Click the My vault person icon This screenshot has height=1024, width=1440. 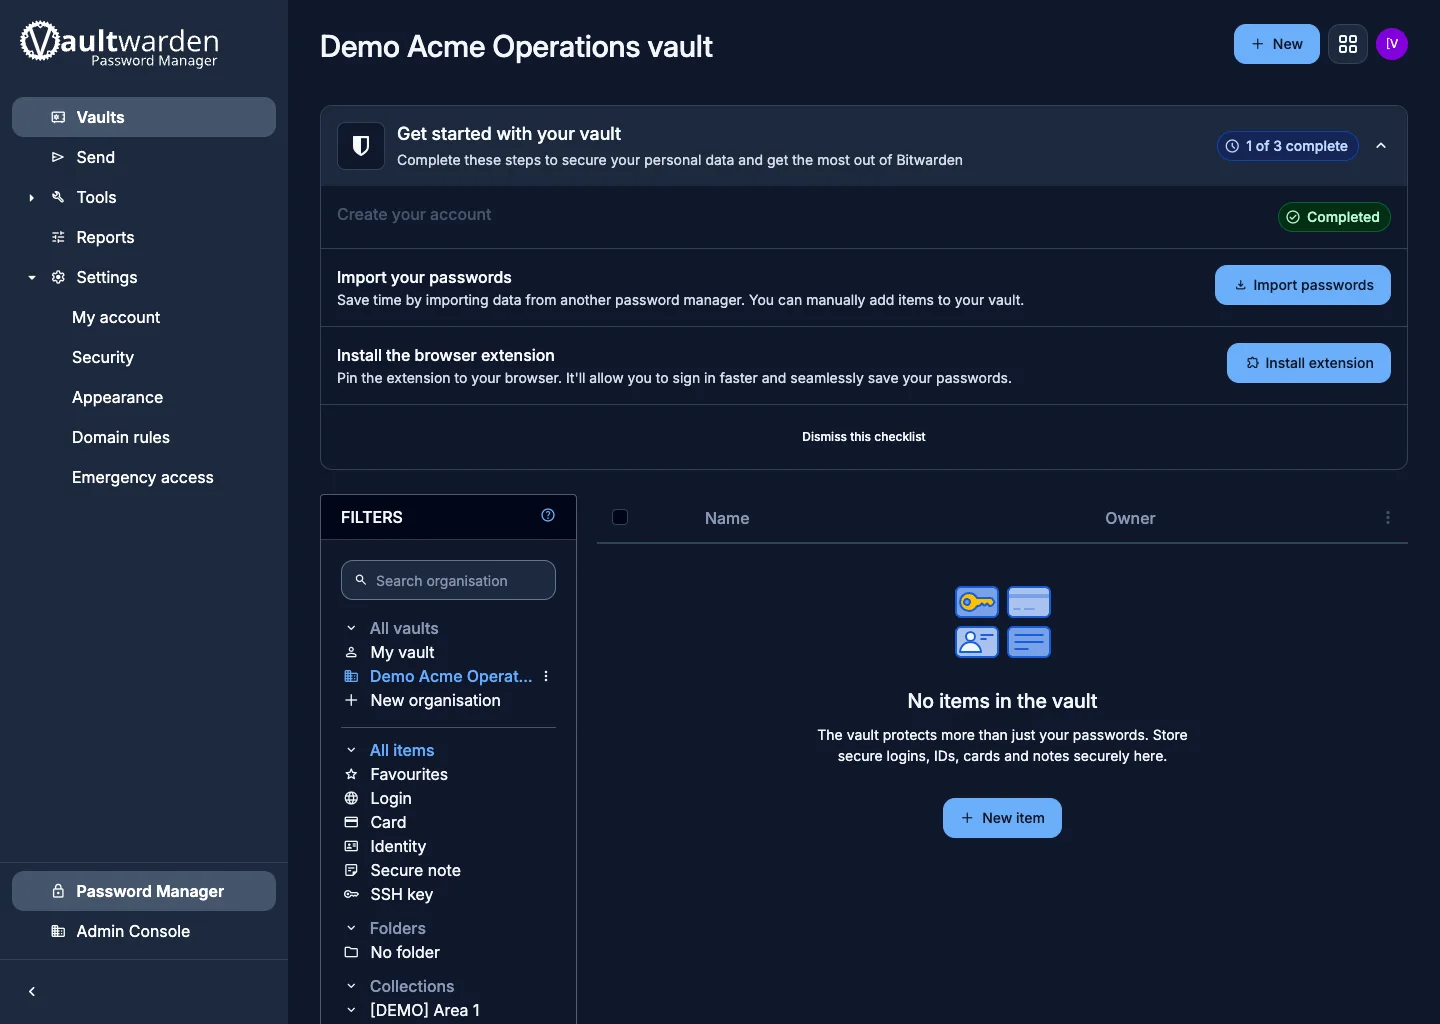pos(351,652)
